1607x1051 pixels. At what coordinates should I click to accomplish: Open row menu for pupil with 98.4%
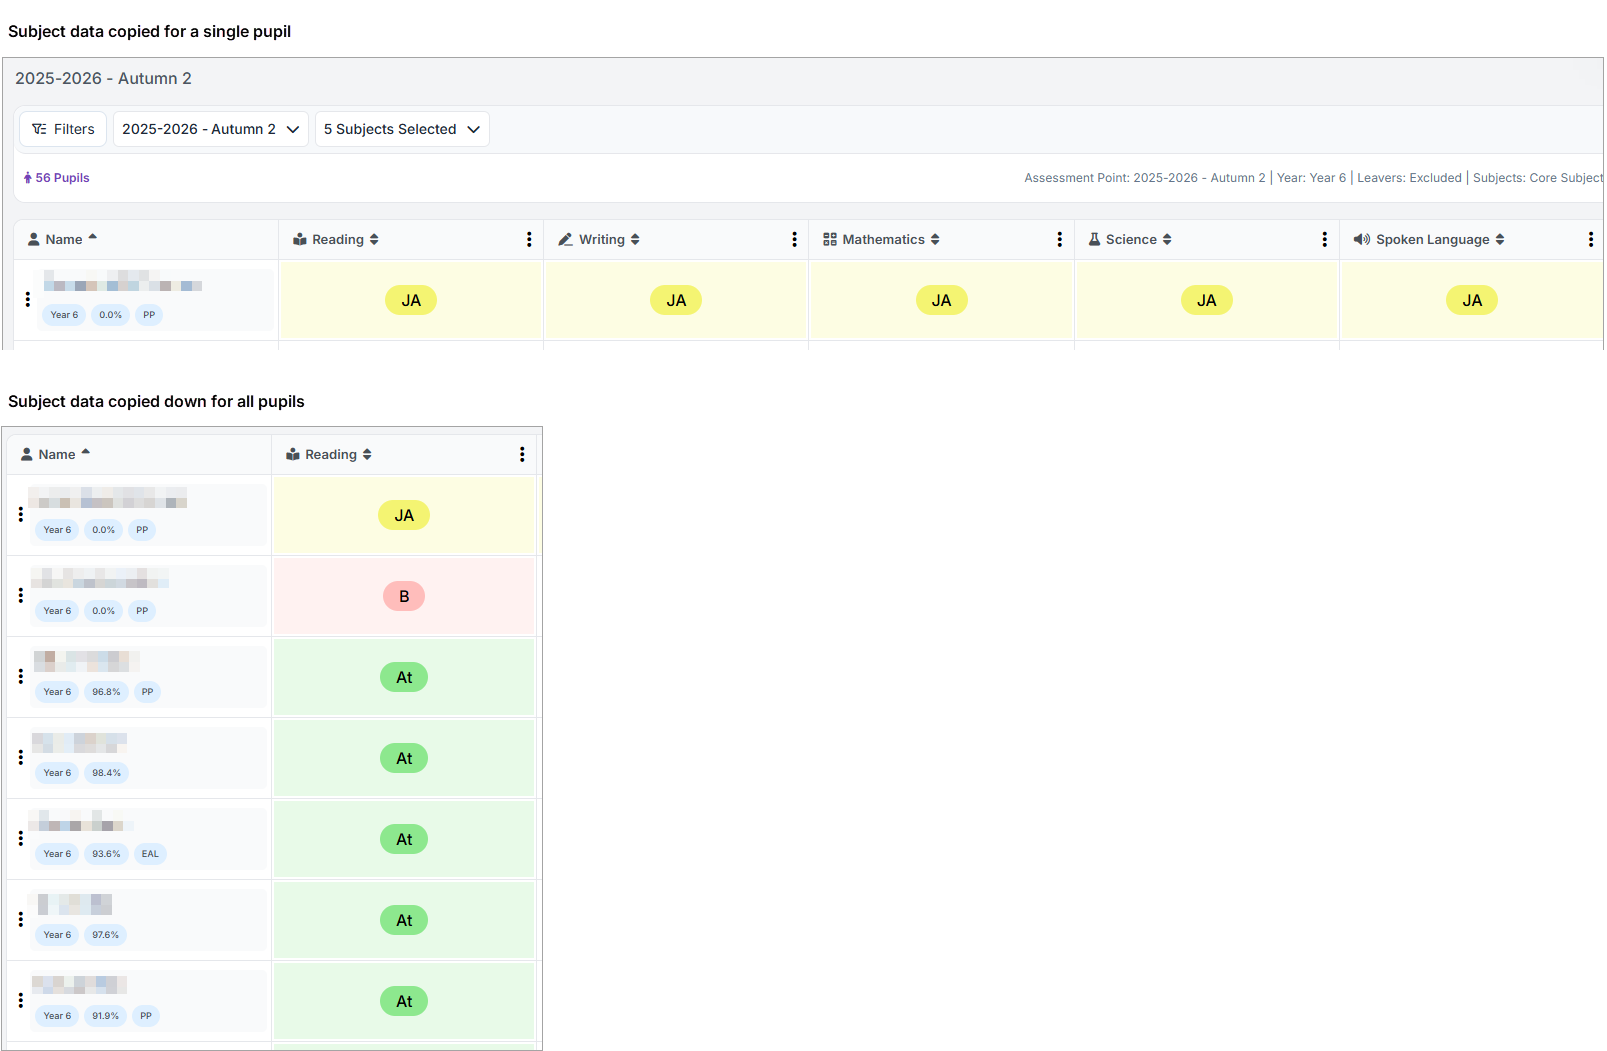(x=20, y=758)
